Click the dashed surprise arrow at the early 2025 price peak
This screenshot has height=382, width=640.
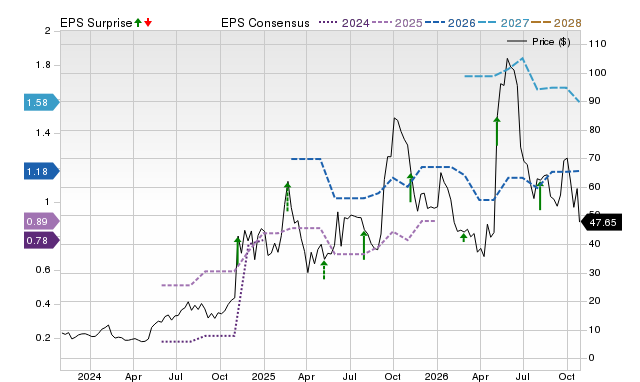(287, 197)
